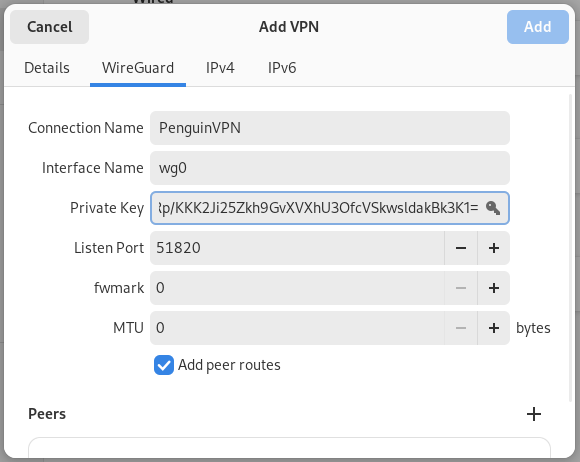
Task: Decrease fwmark value with minus button
Action: pyautogui.click(x=461, y=288)
